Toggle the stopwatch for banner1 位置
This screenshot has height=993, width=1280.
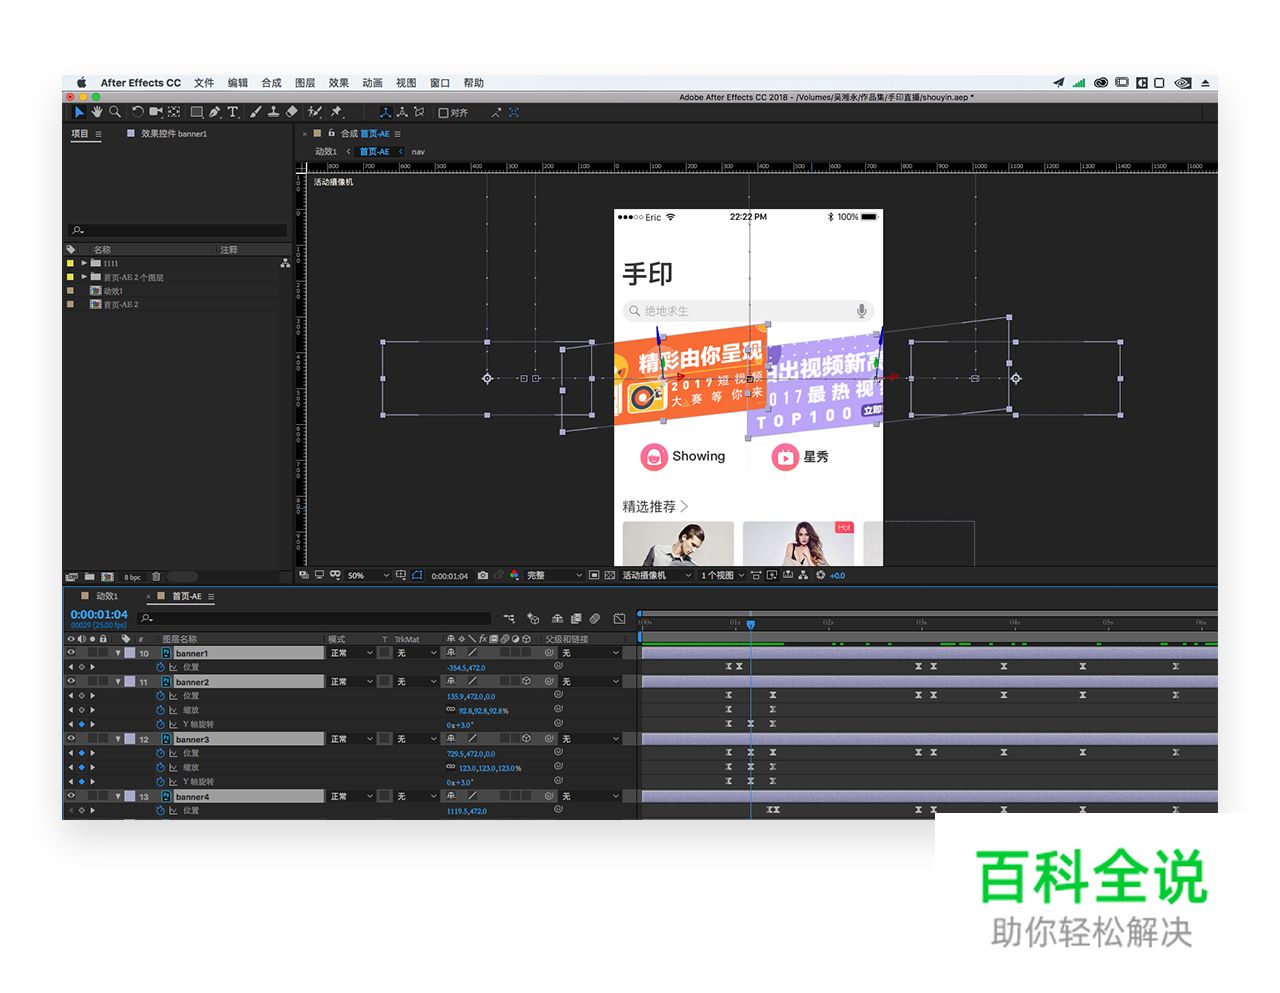point(160,667)
